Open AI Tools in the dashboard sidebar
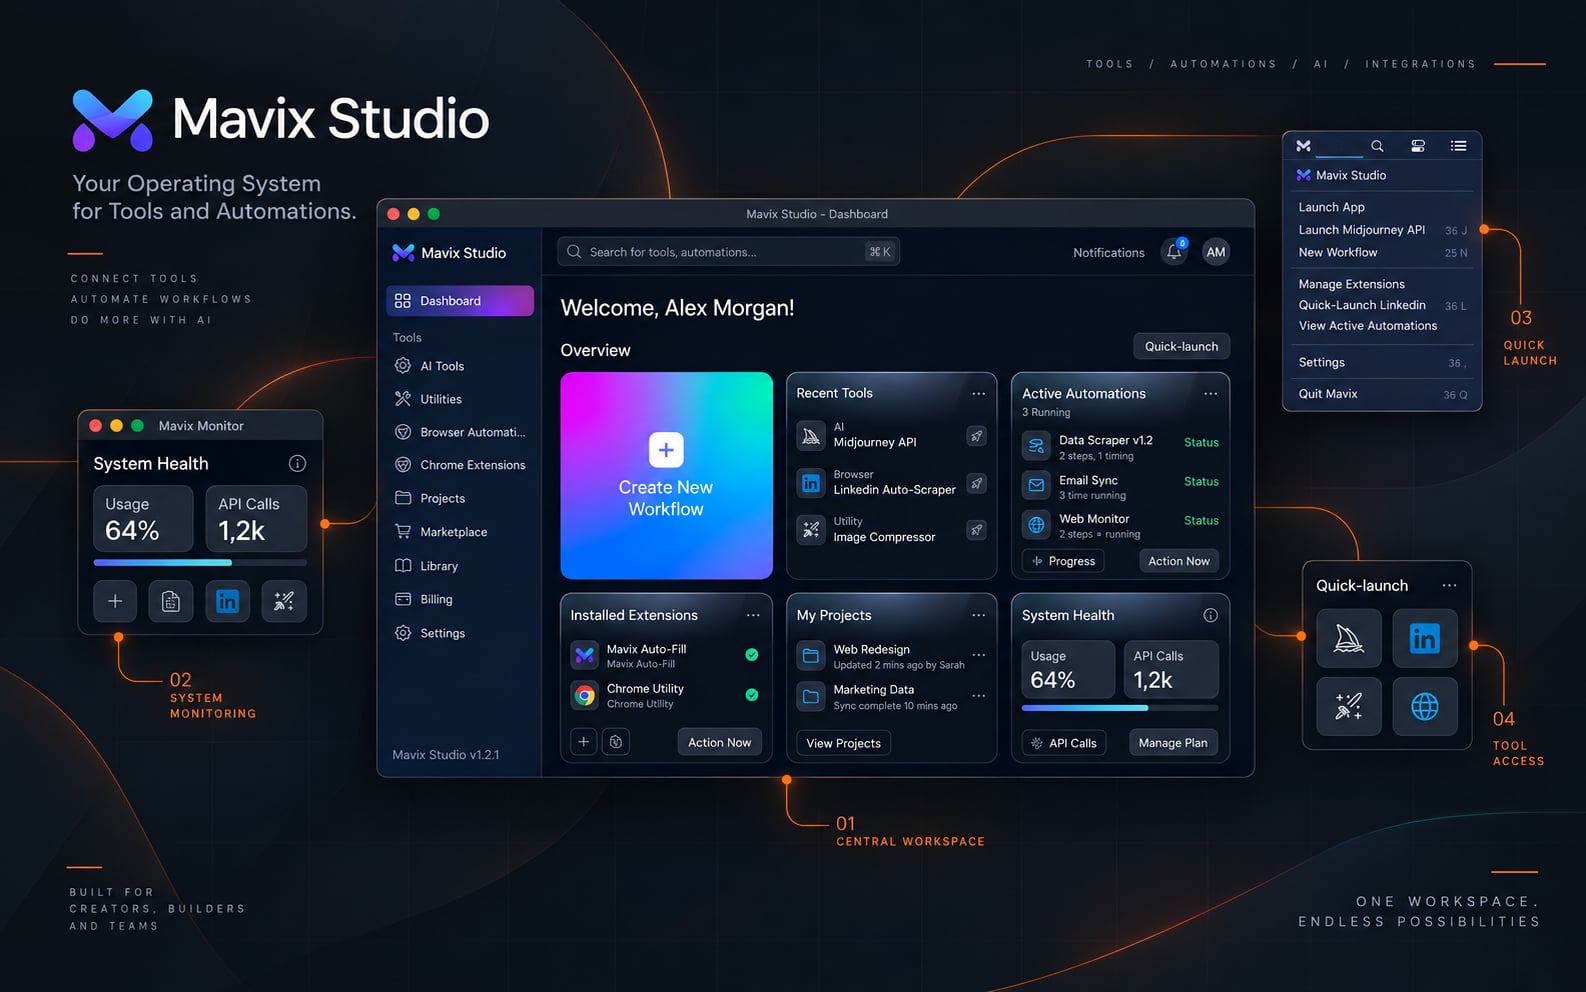The width and height of the screenshot is (1586, 992). coord(429,366)
